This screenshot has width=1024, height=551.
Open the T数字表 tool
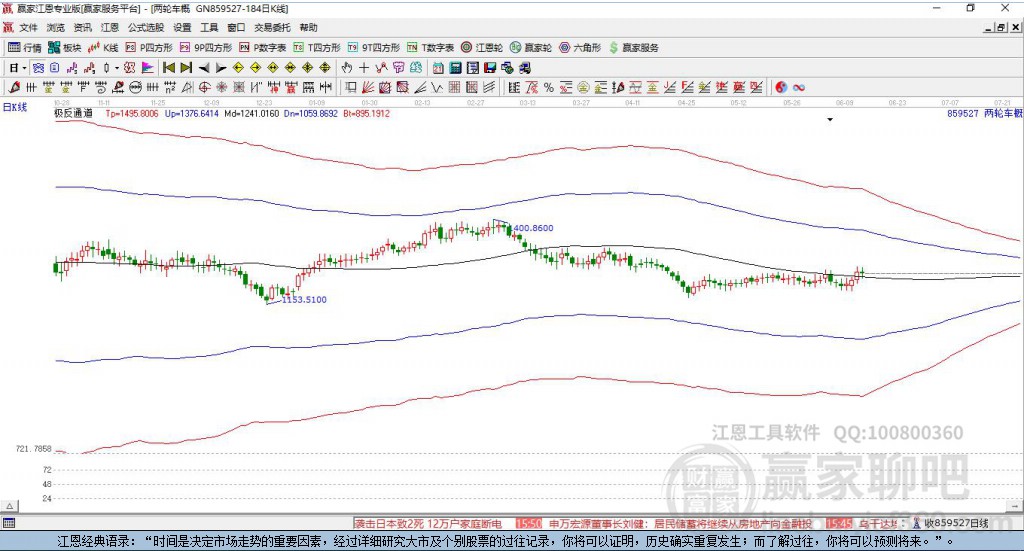[x=430, y=48]
